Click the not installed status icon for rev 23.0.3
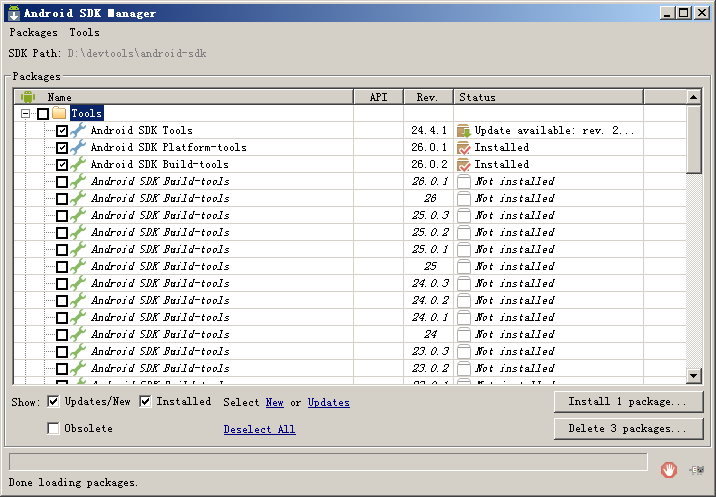The width and height of the screenshot is (716, 497). coord(463,351)
